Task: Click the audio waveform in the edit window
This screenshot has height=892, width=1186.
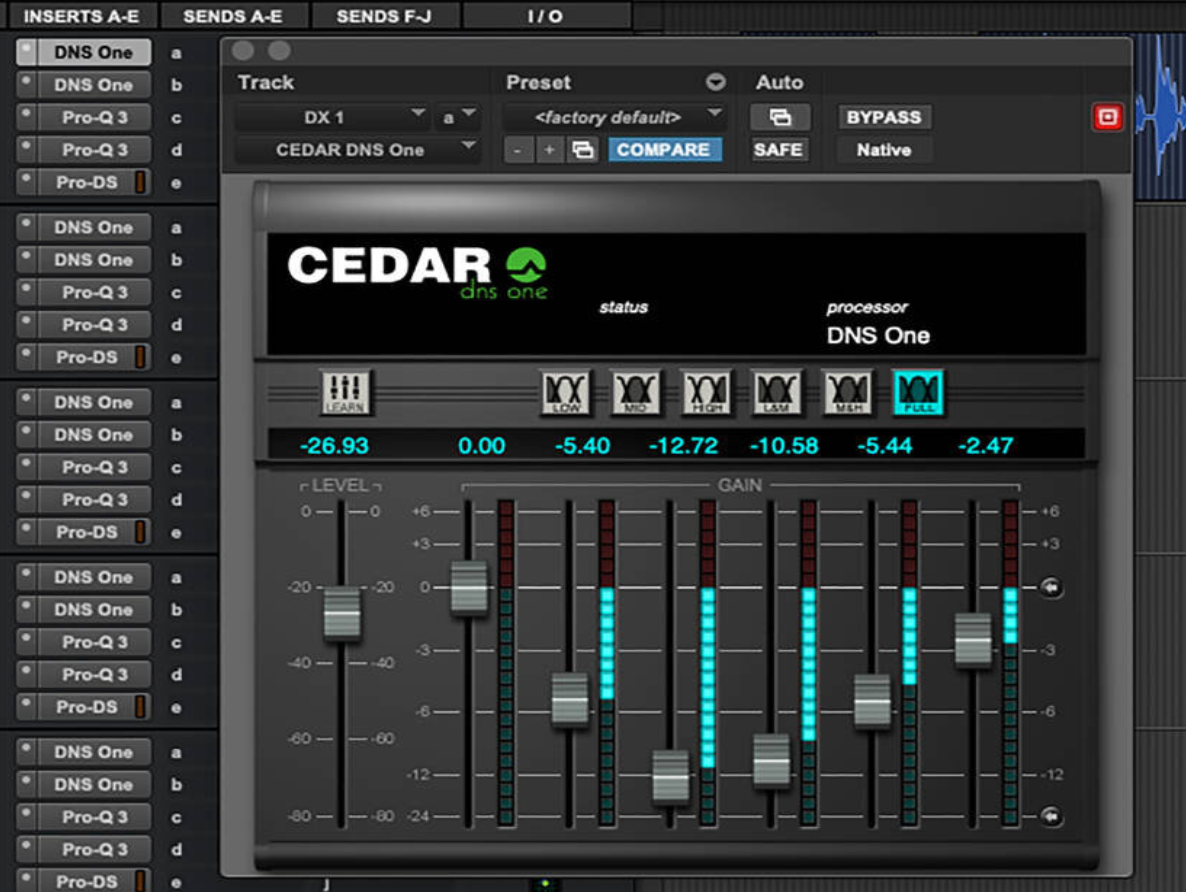Action: 1160,117
